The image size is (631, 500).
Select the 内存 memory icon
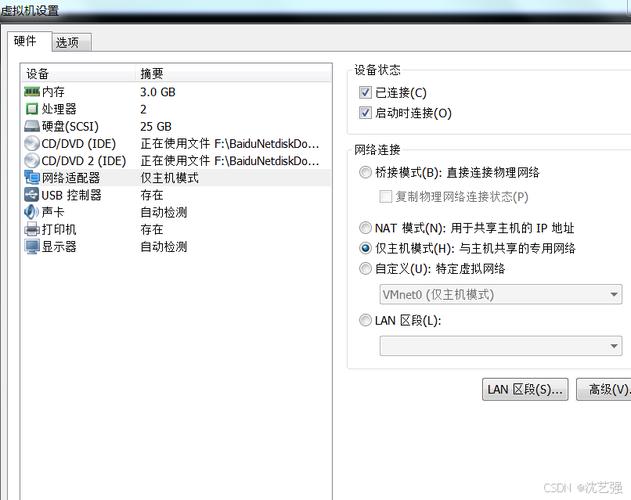click(x=31, y=92)
